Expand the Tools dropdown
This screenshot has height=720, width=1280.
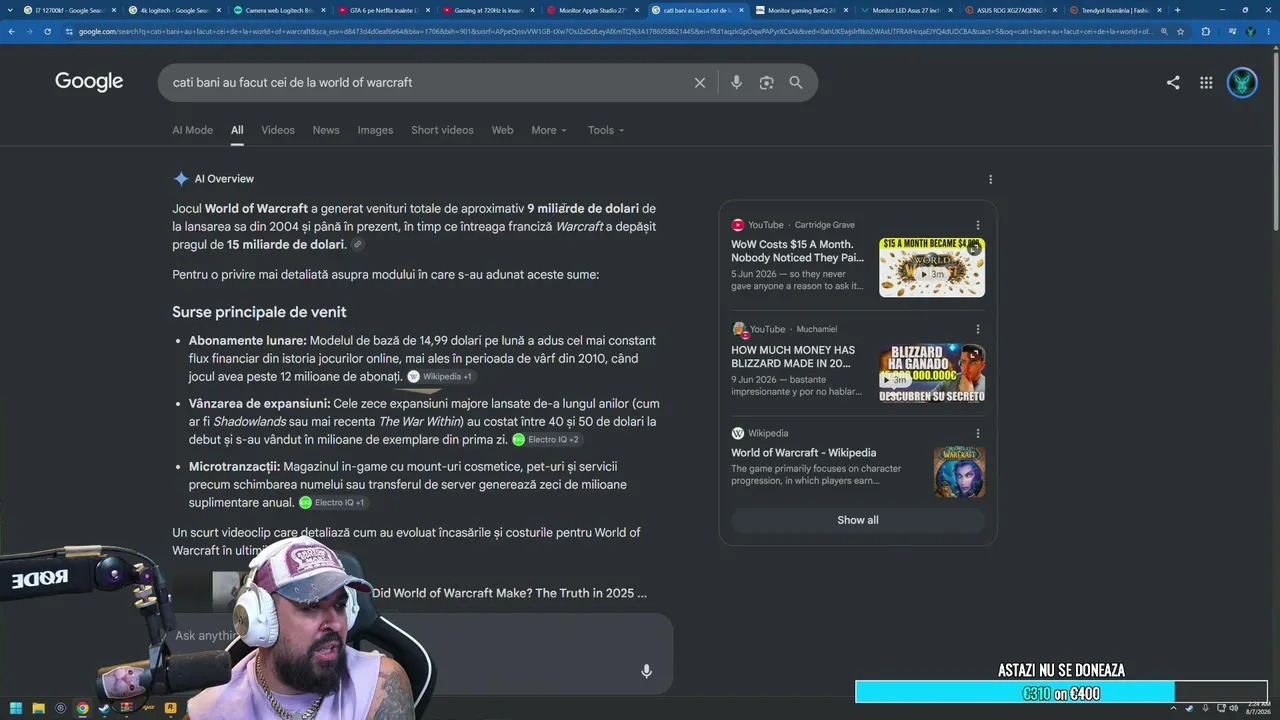[606, 130]
